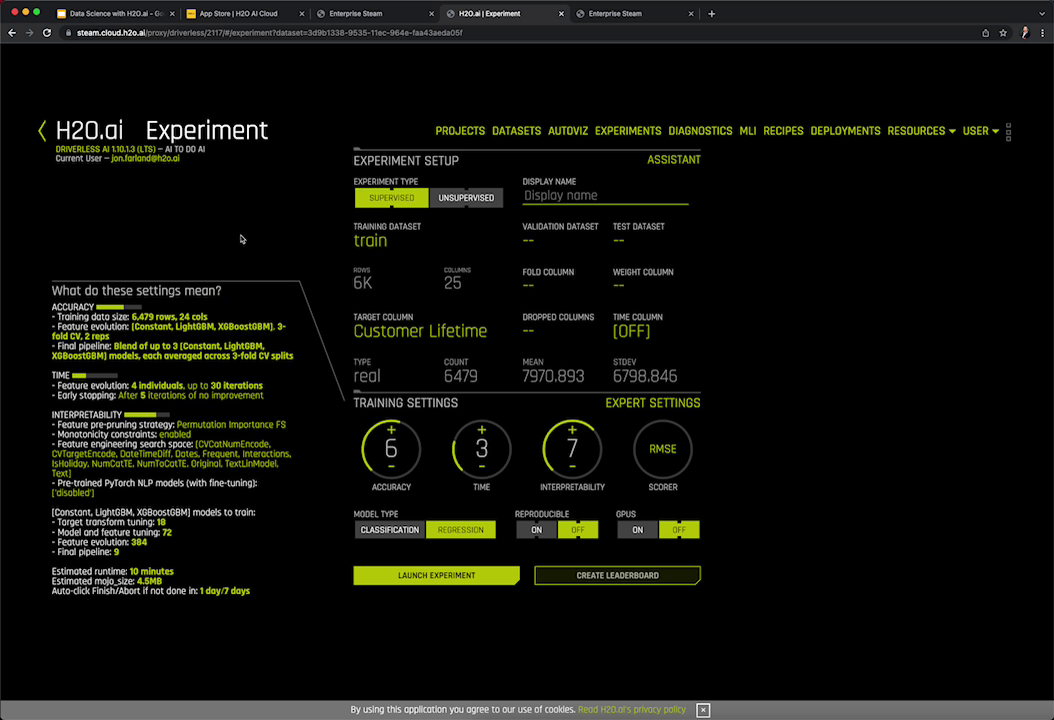Screen dimensions: 1054x720
Task: Open a new browser tab
Action: pos(712,14)
